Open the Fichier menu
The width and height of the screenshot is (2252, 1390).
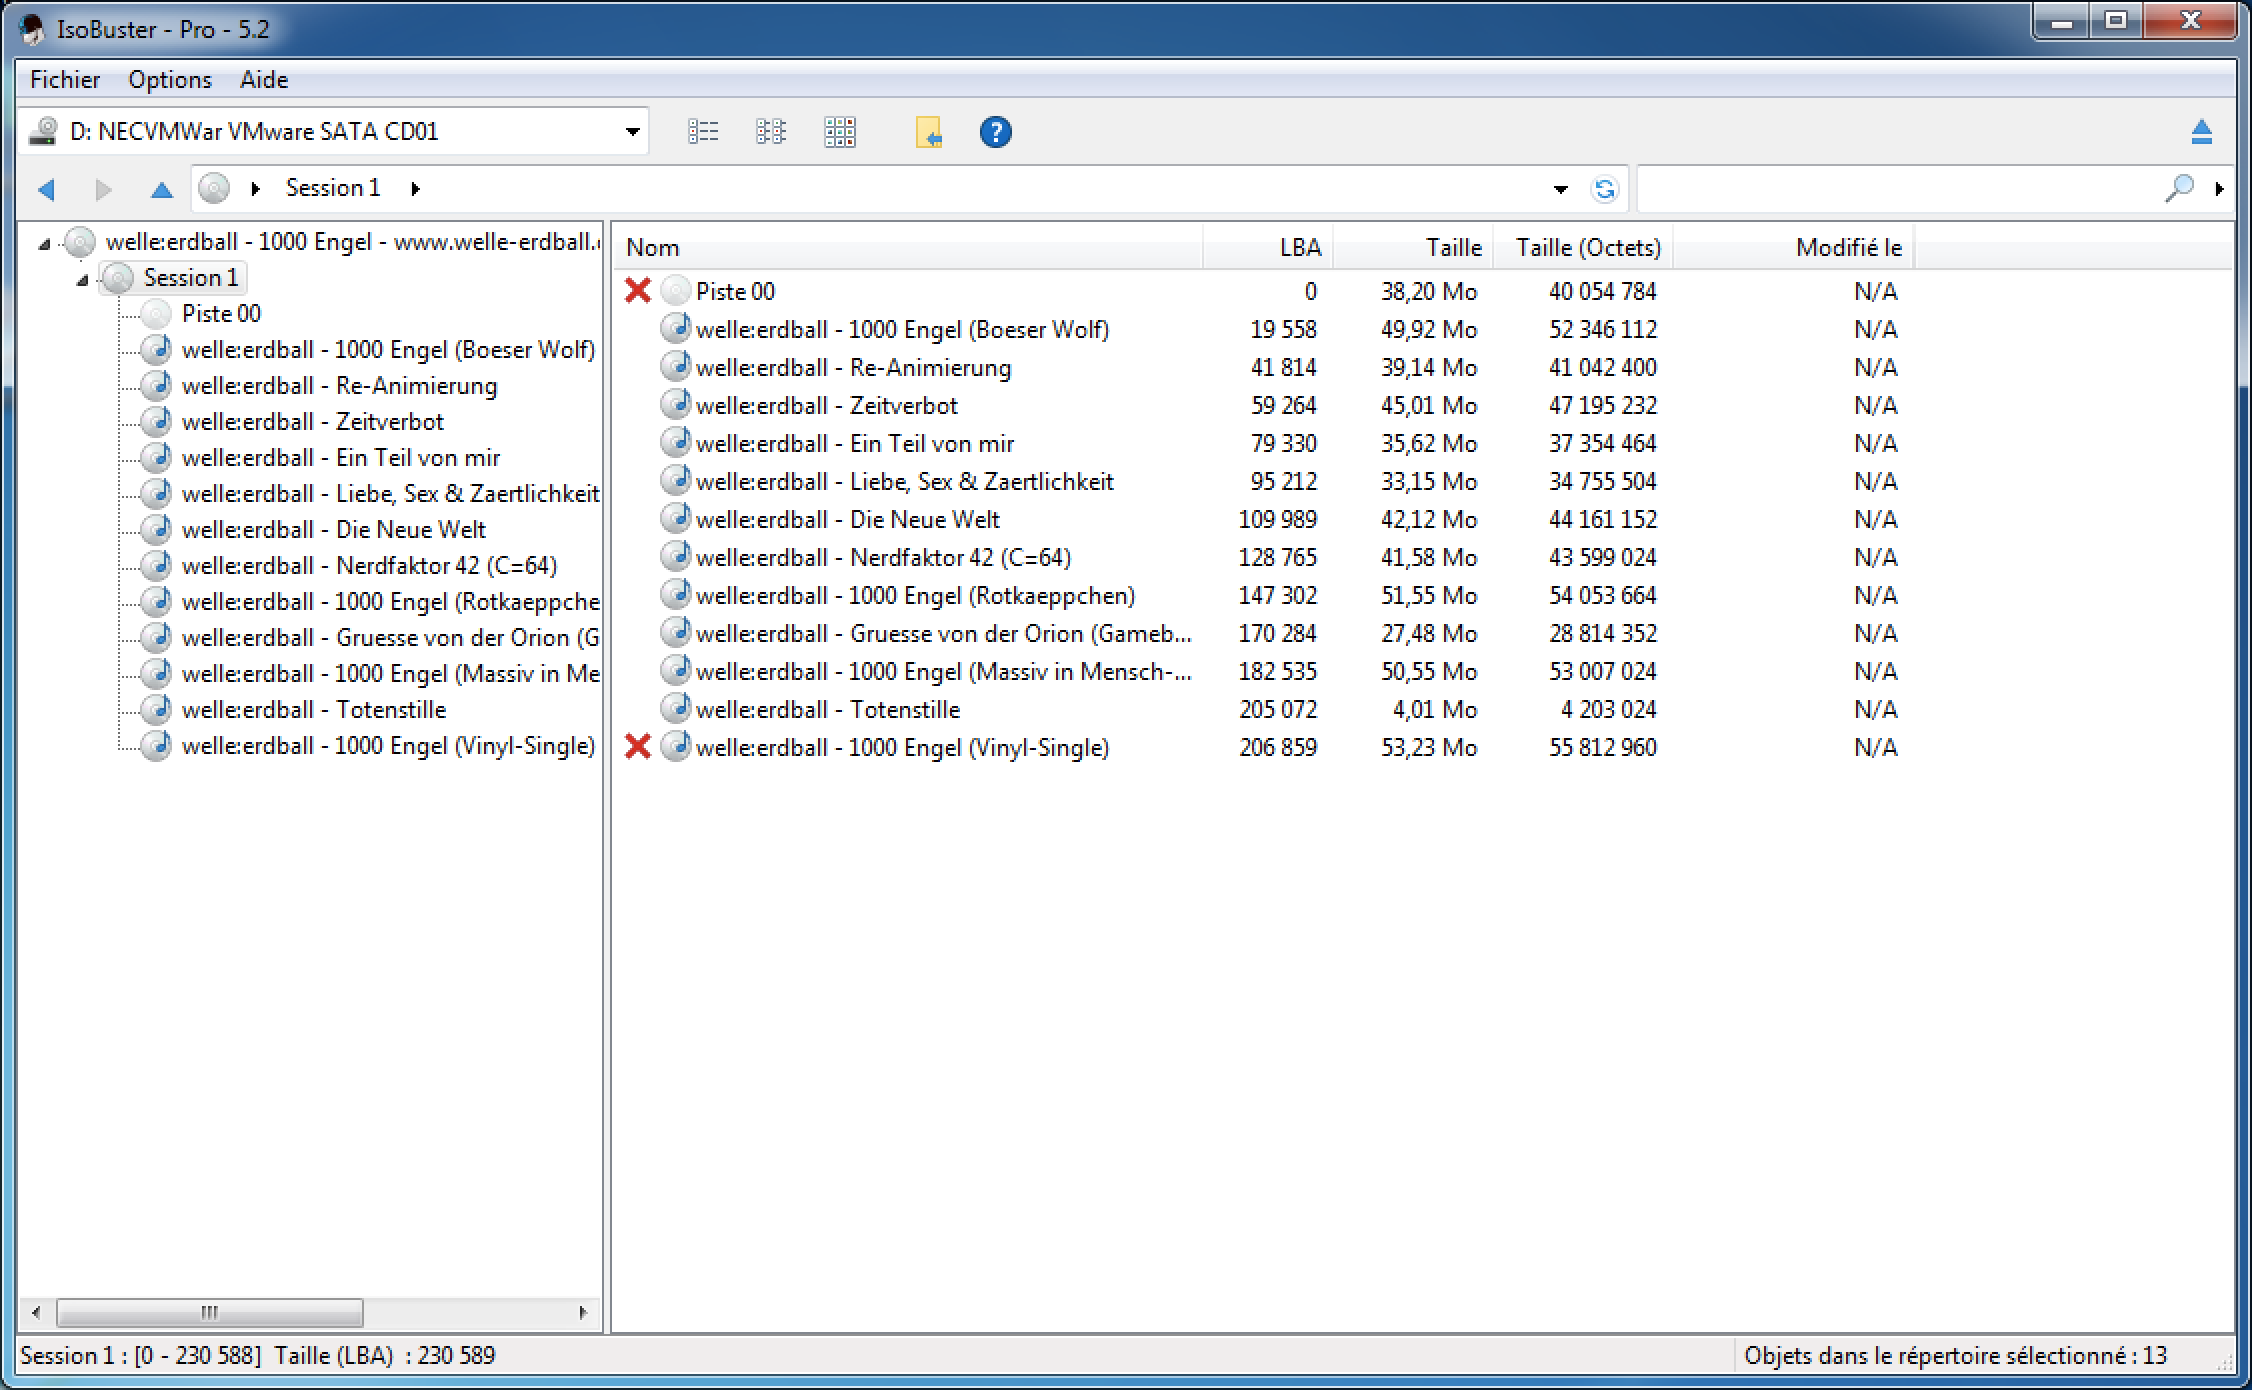tap(65, 80)
